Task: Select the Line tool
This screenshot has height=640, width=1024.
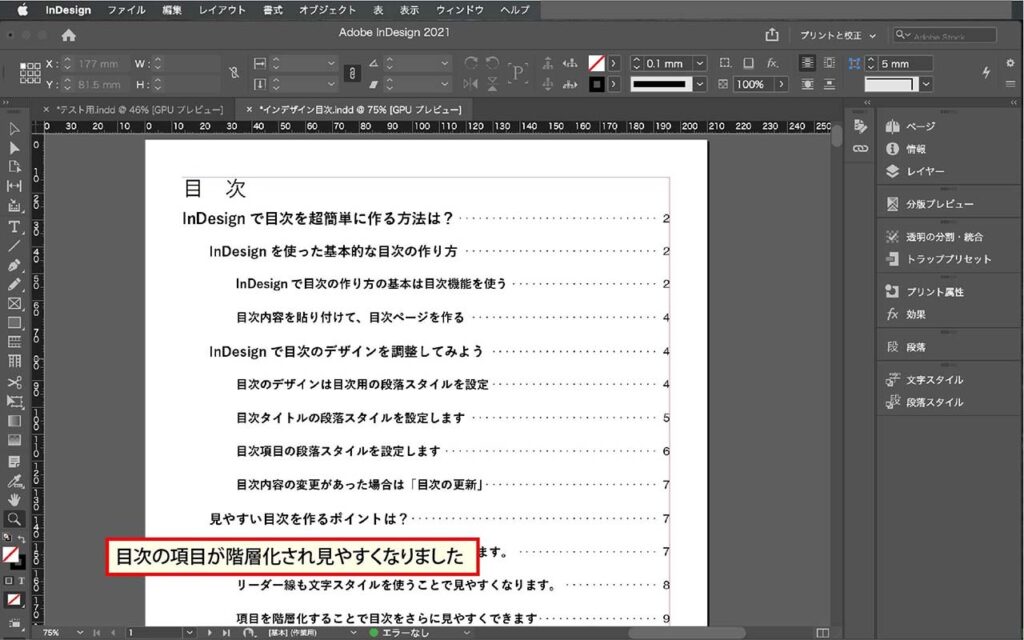Action: 14,246
